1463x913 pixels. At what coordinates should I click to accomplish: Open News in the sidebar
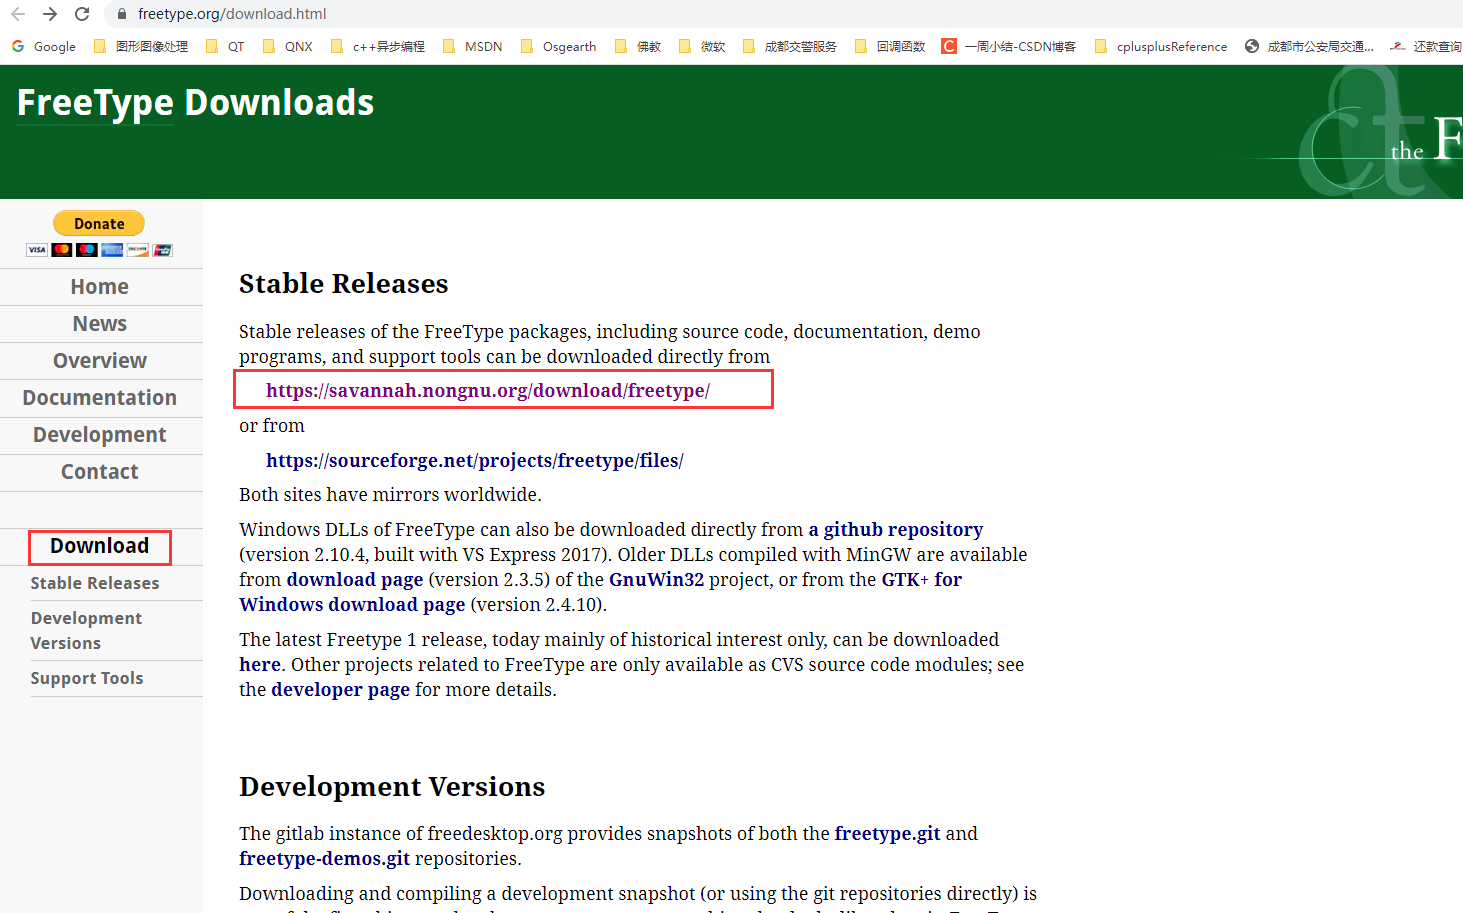100,324
